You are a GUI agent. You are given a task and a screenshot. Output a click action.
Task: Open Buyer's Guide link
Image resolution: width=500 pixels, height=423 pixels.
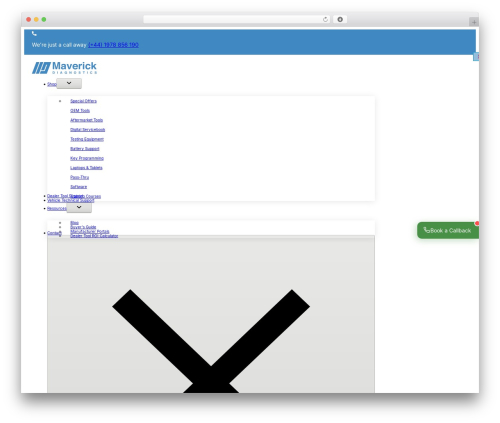(83, 227)
